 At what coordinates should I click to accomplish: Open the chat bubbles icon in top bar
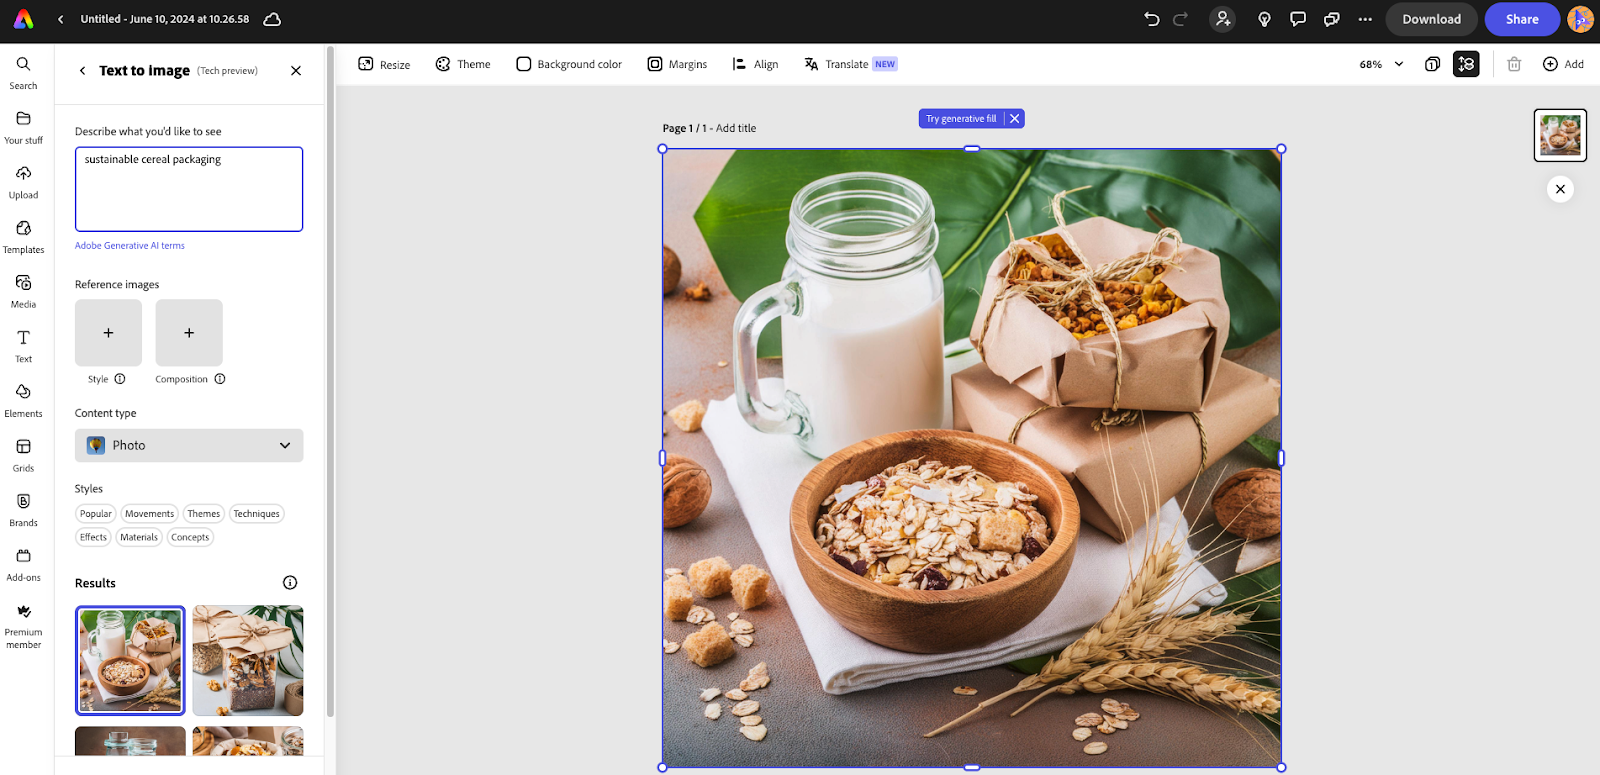point(1332,19)
